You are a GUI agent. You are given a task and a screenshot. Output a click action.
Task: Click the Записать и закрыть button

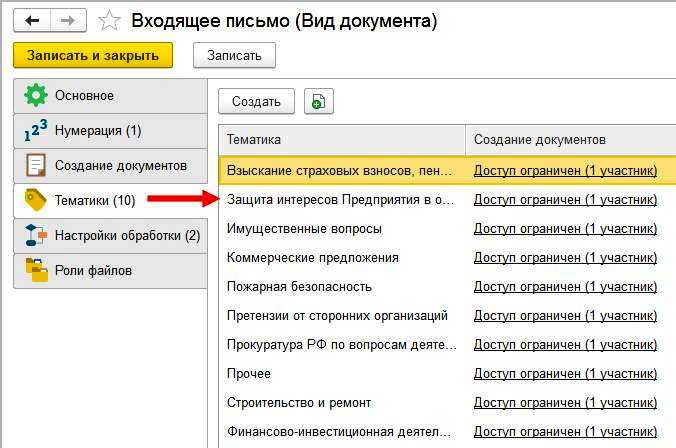tap(93, 55)
